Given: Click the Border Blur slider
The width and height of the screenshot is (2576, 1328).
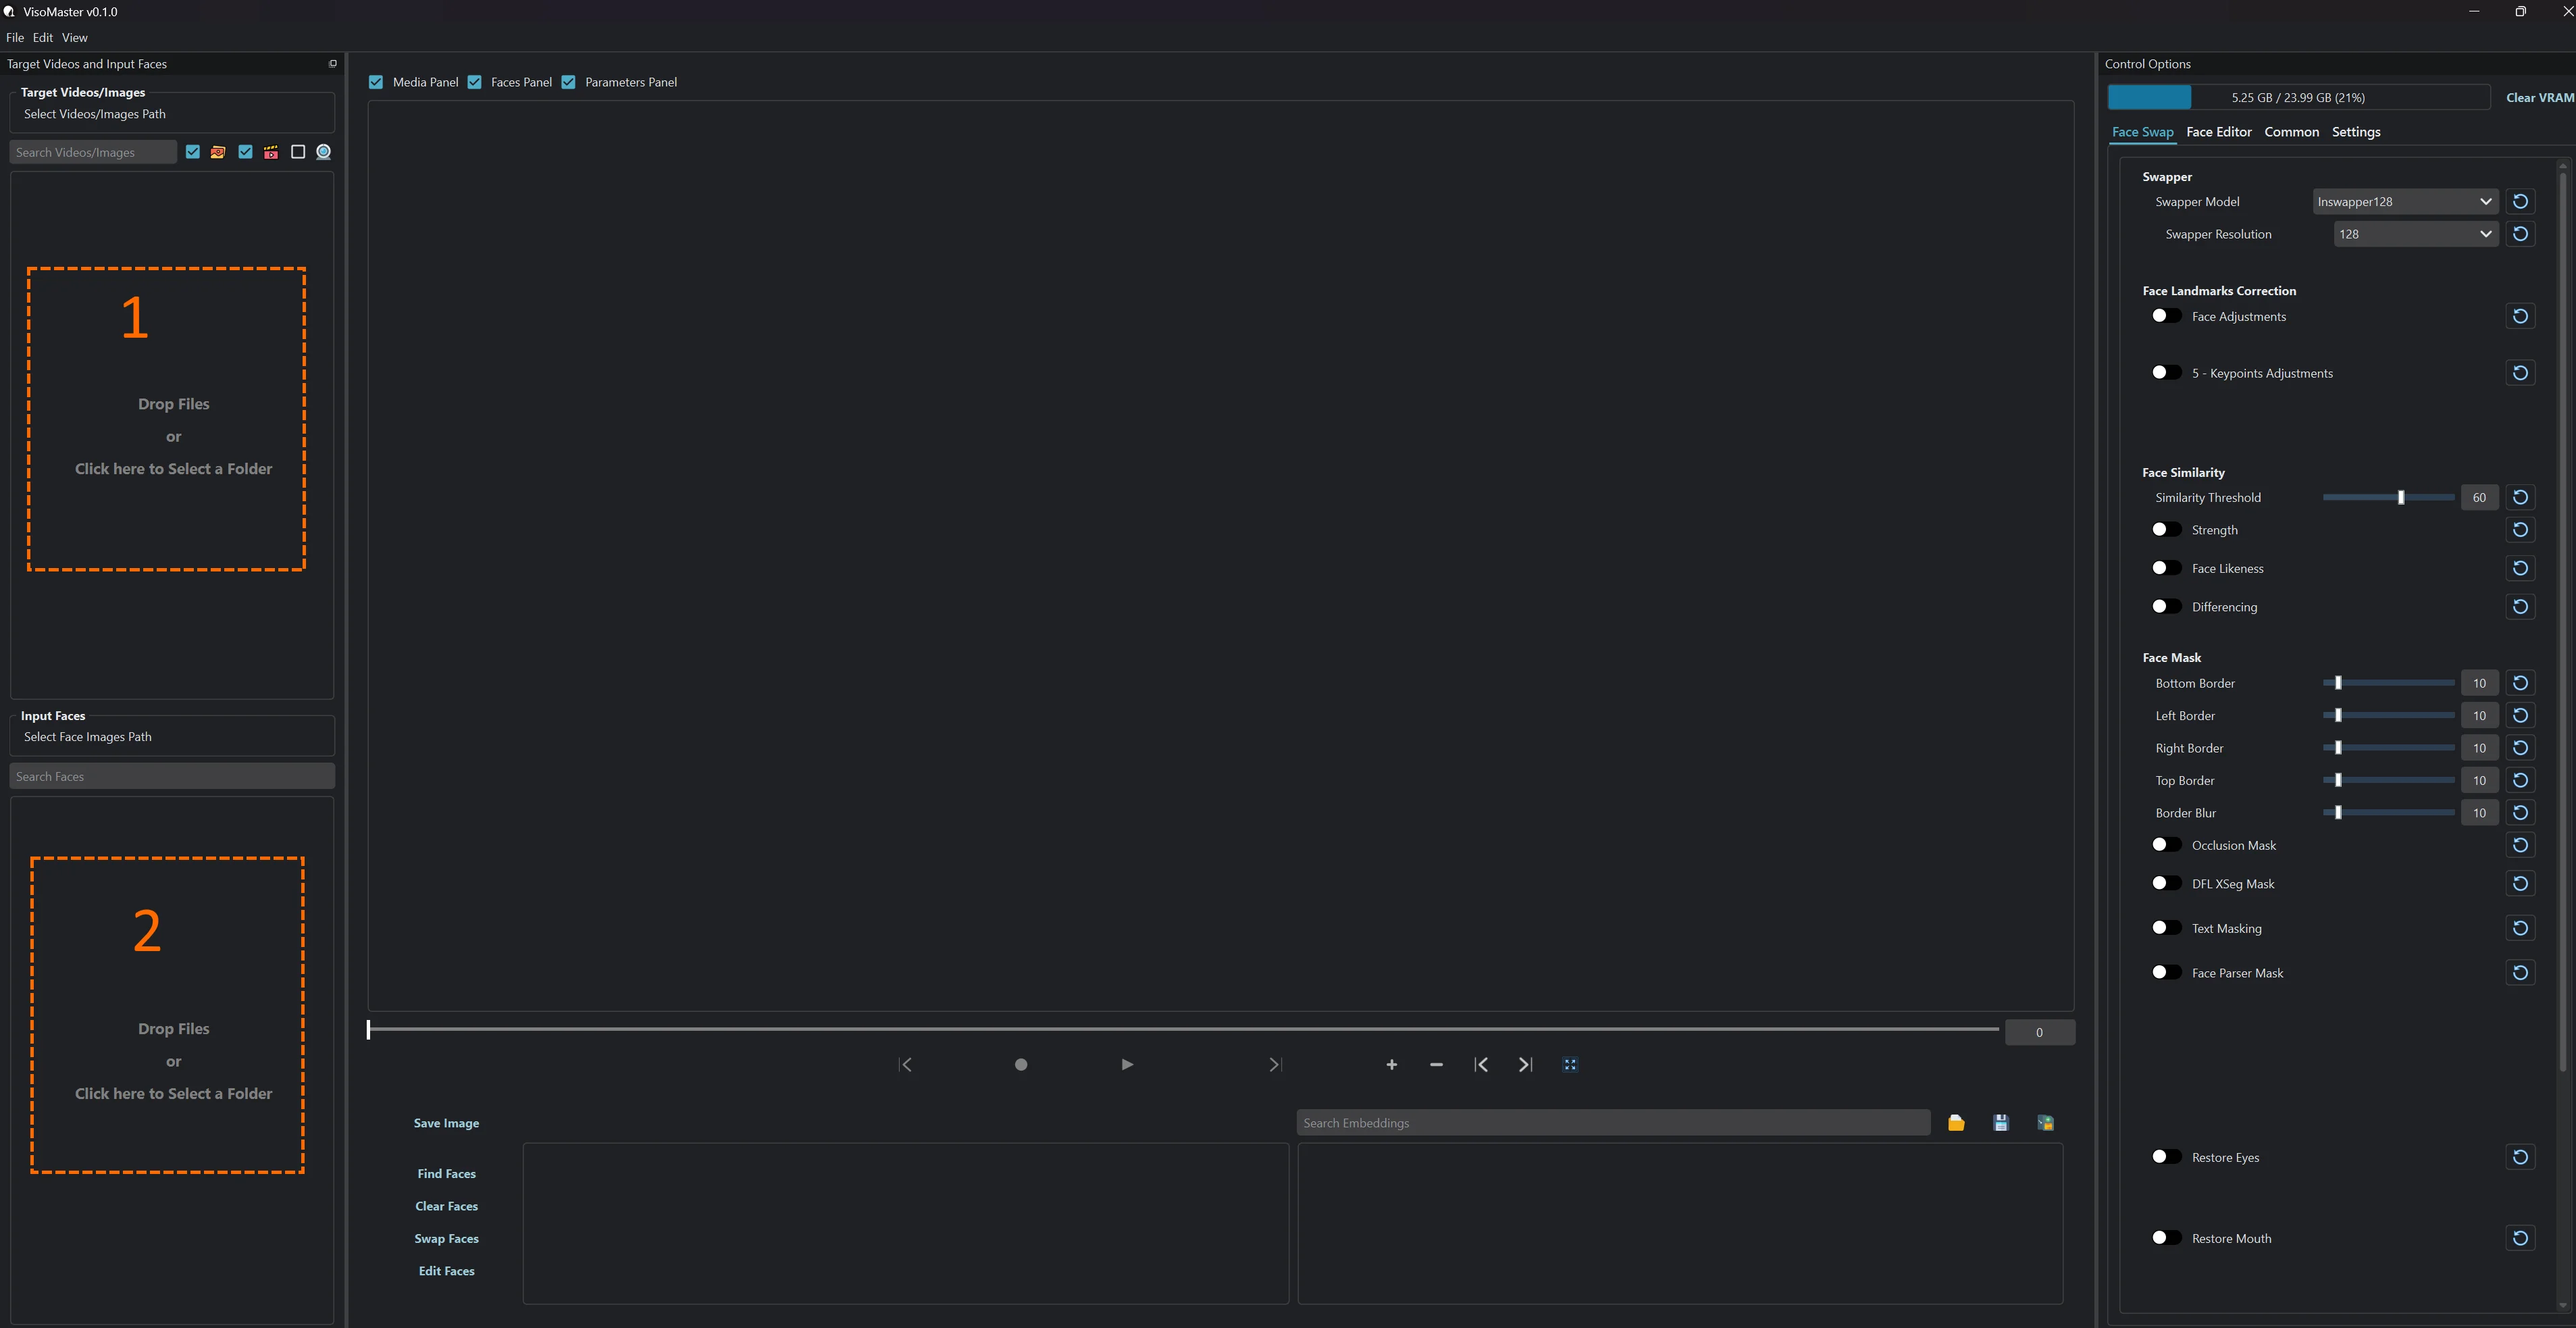Looking at the screenshot, I should click(2388, 813).
